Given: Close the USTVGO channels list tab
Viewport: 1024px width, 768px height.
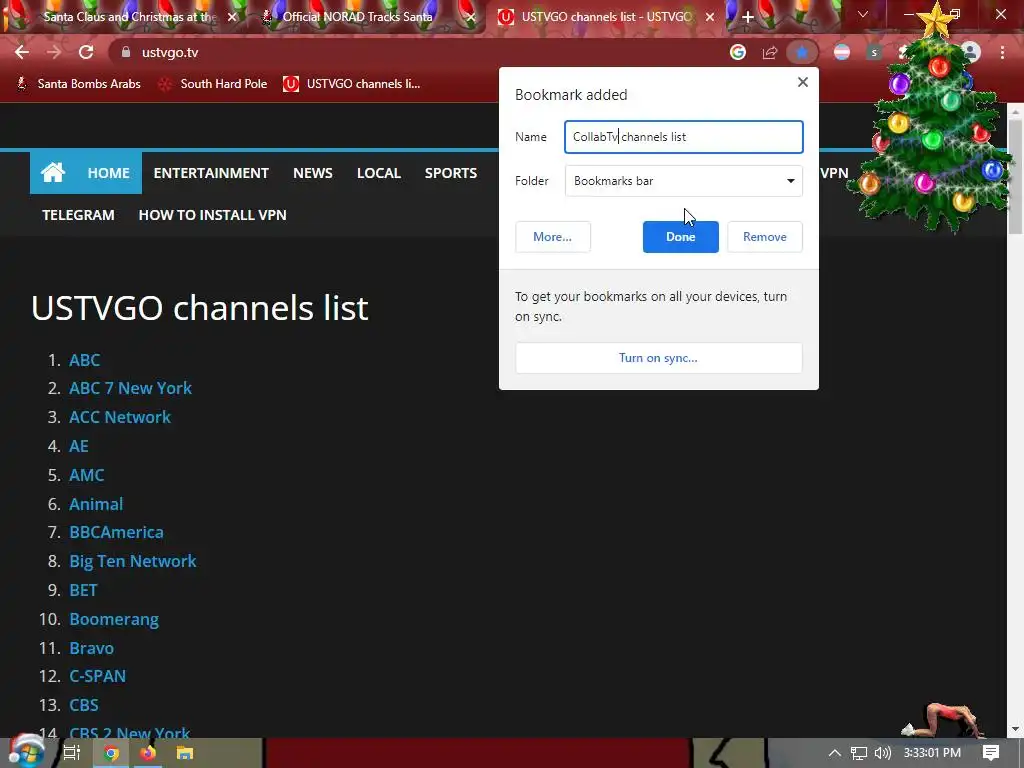Looking at the screenshot, I should [710, 17].
